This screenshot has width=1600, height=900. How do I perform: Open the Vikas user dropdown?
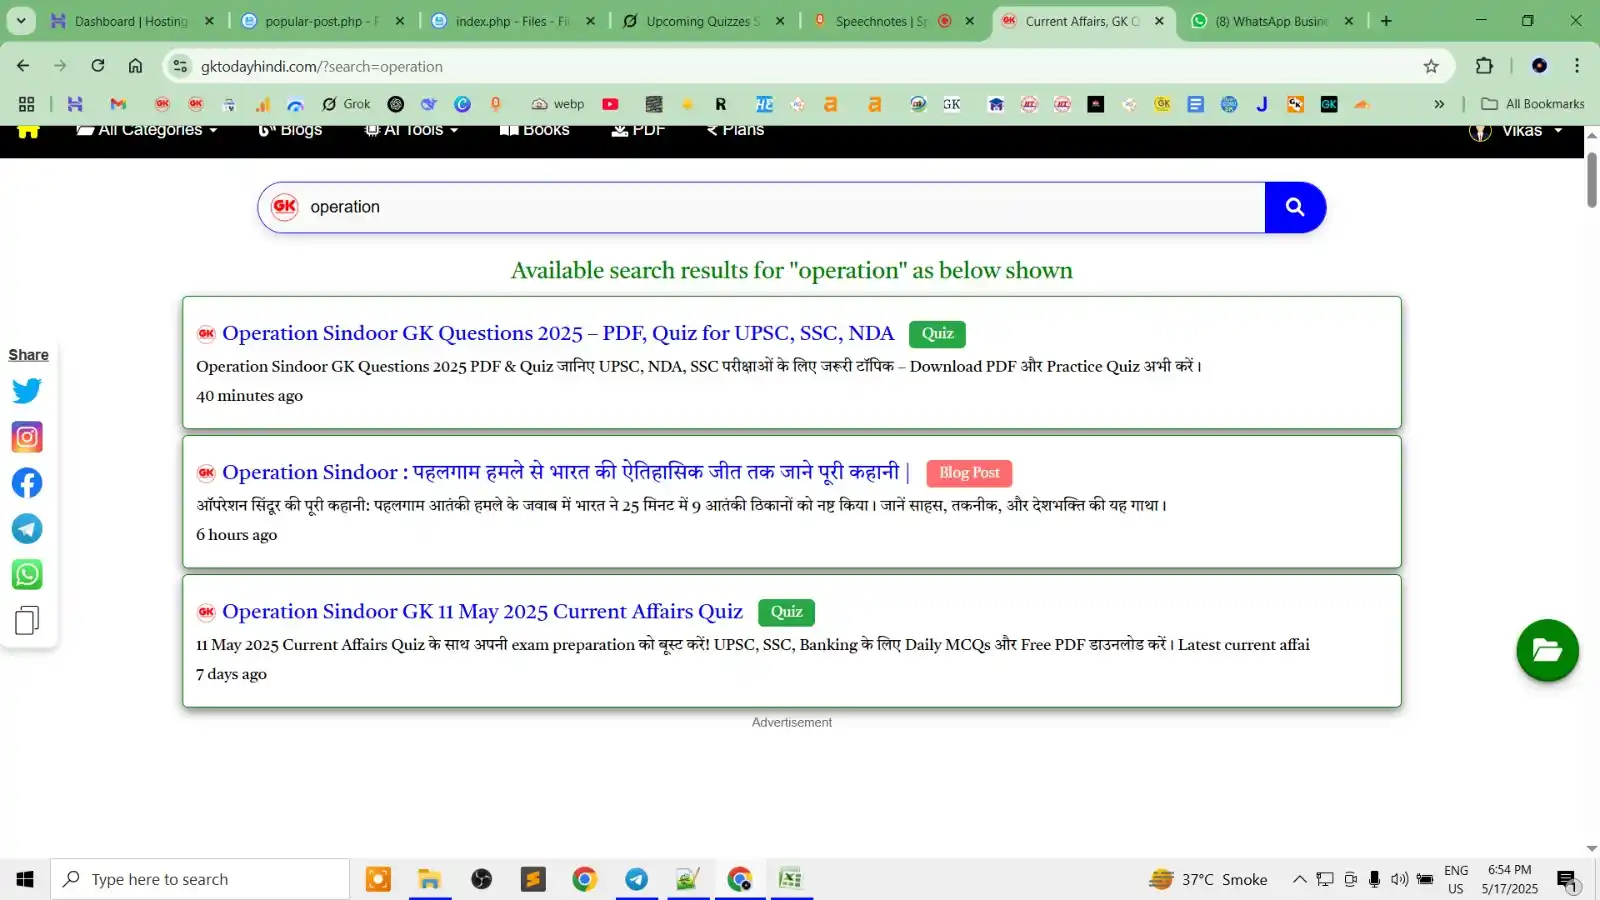click(x=1516, y=131)
